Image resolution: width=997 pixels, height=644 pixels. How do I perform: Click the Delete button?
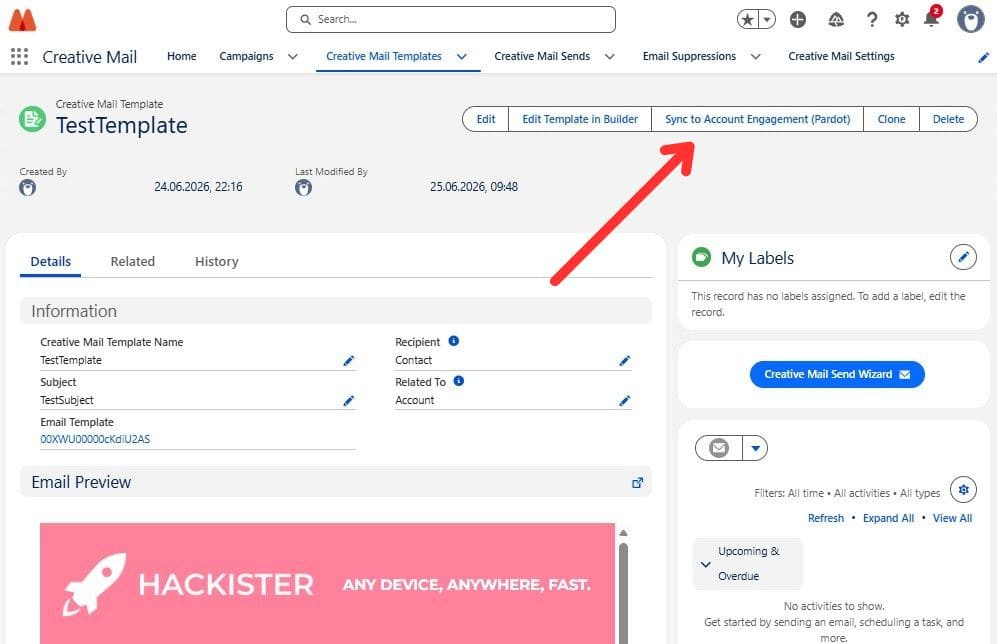point(948,119)
